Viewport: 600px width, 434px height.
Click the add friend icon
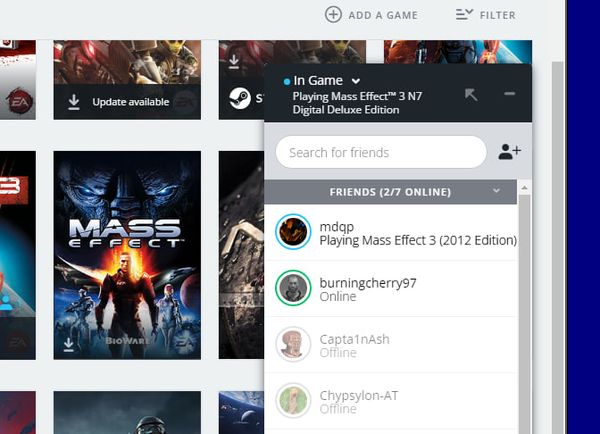pyautogui.click(x=509, y=152)
